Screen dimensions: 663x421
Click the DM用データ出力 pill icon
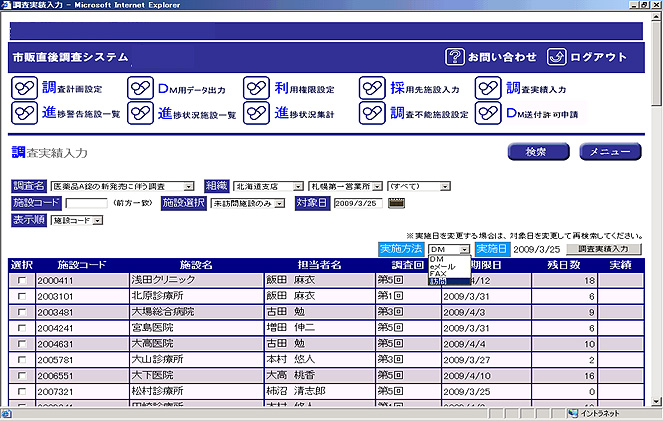(140, 89)
